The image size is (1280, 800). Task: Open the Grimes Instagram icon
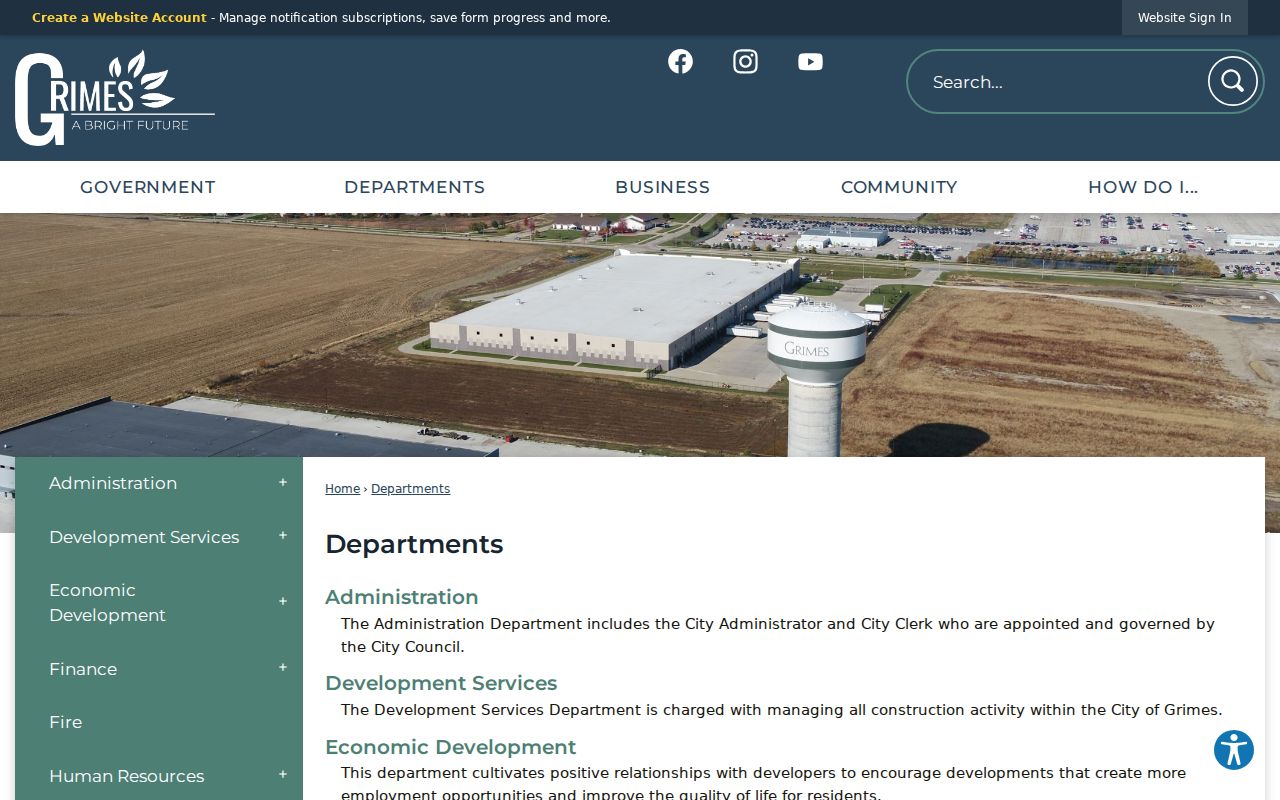click(x=745, y=62)
